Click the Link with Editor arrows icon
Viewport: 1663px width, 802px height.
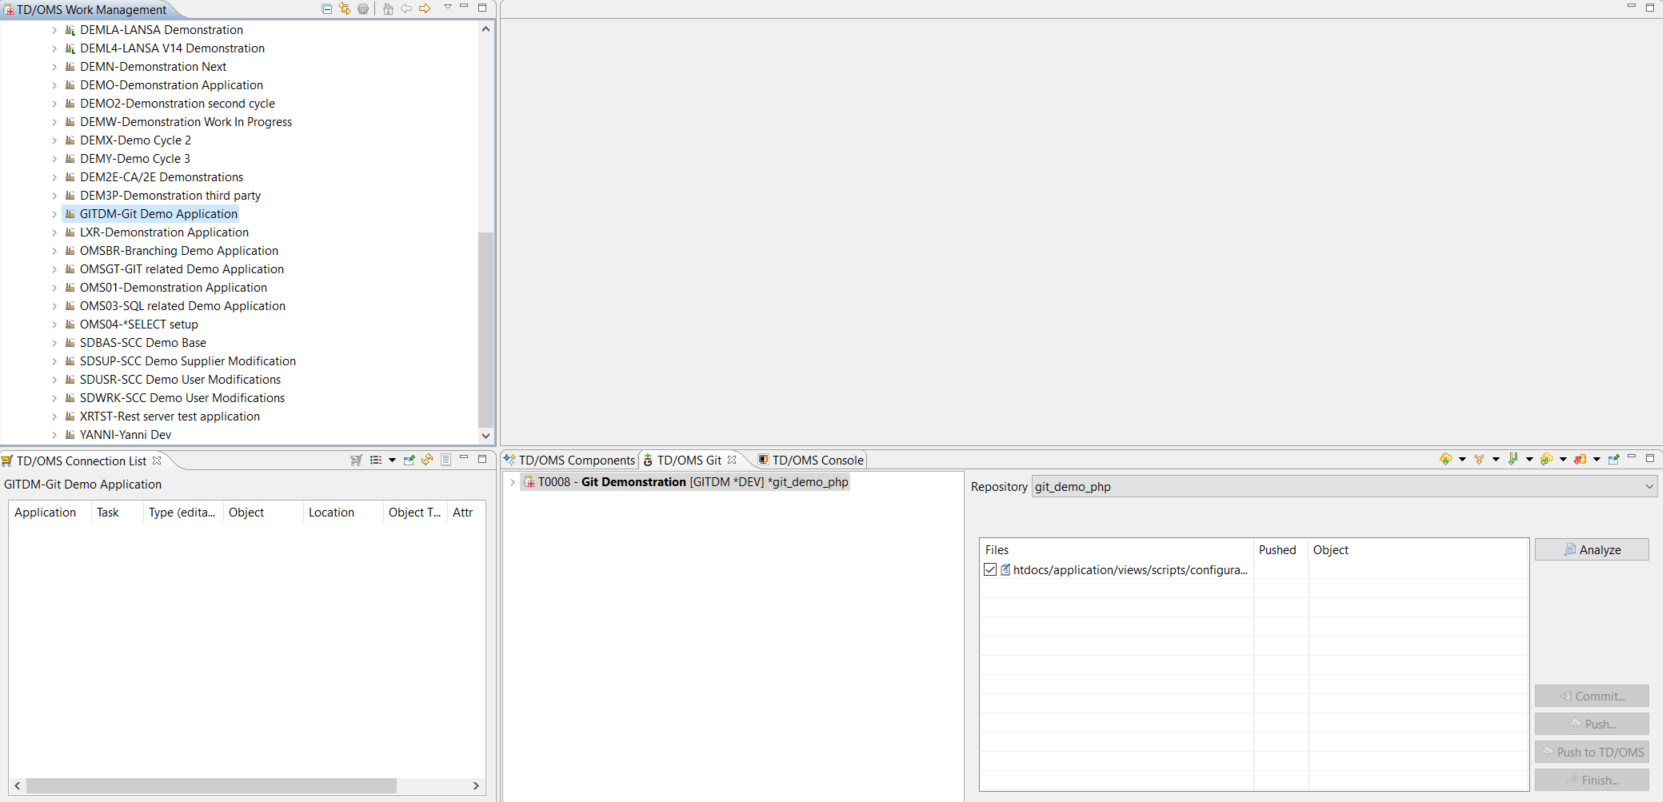345,9
